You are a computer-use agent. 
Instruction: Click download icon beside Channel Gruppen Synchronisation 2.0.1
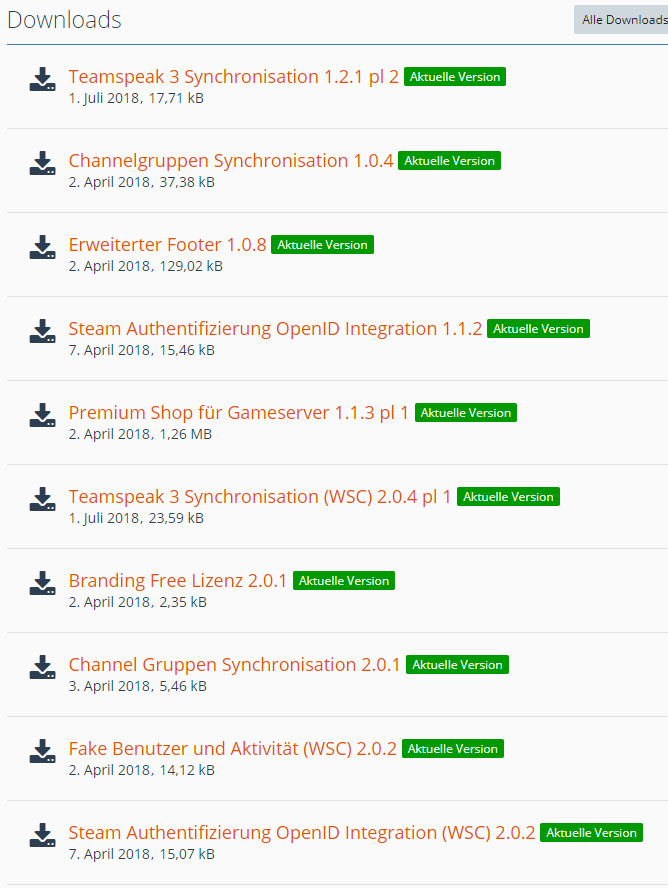click(x=42, y=668)
